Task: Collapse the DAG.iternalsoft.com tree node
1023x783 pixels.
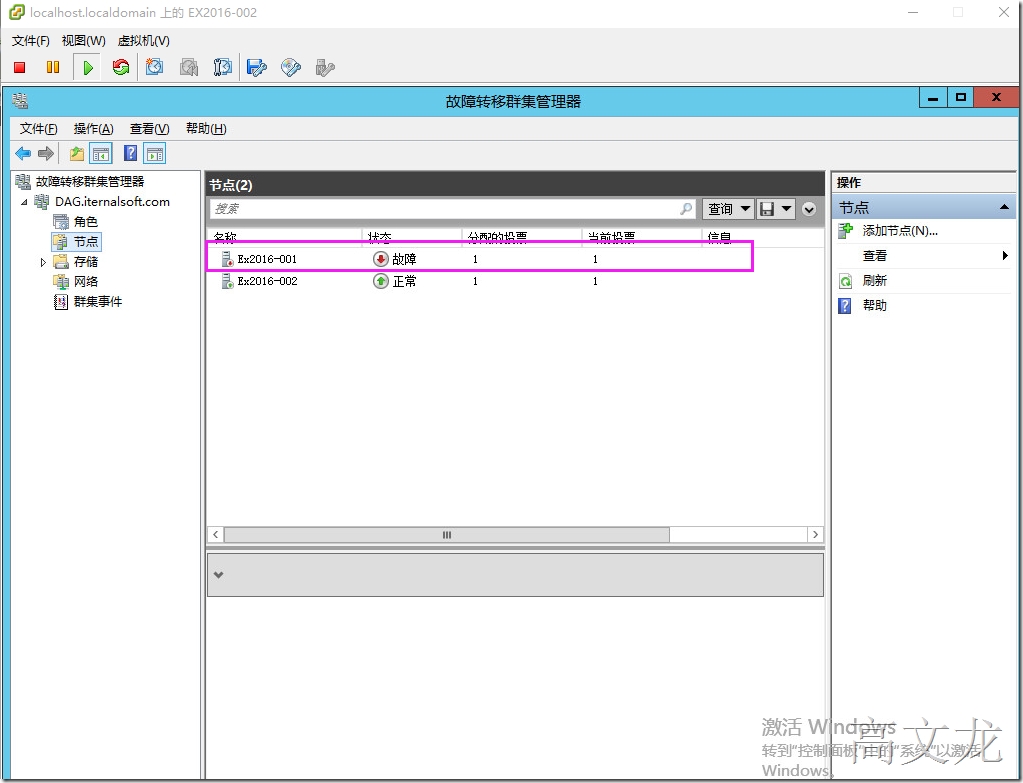Action: pyautogui.click(x=24, y=202)
